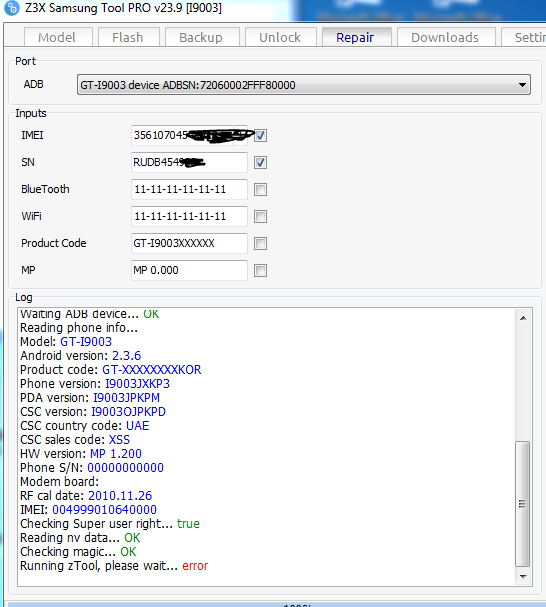Click 'CSC sales code: XSS' log line

75,440
